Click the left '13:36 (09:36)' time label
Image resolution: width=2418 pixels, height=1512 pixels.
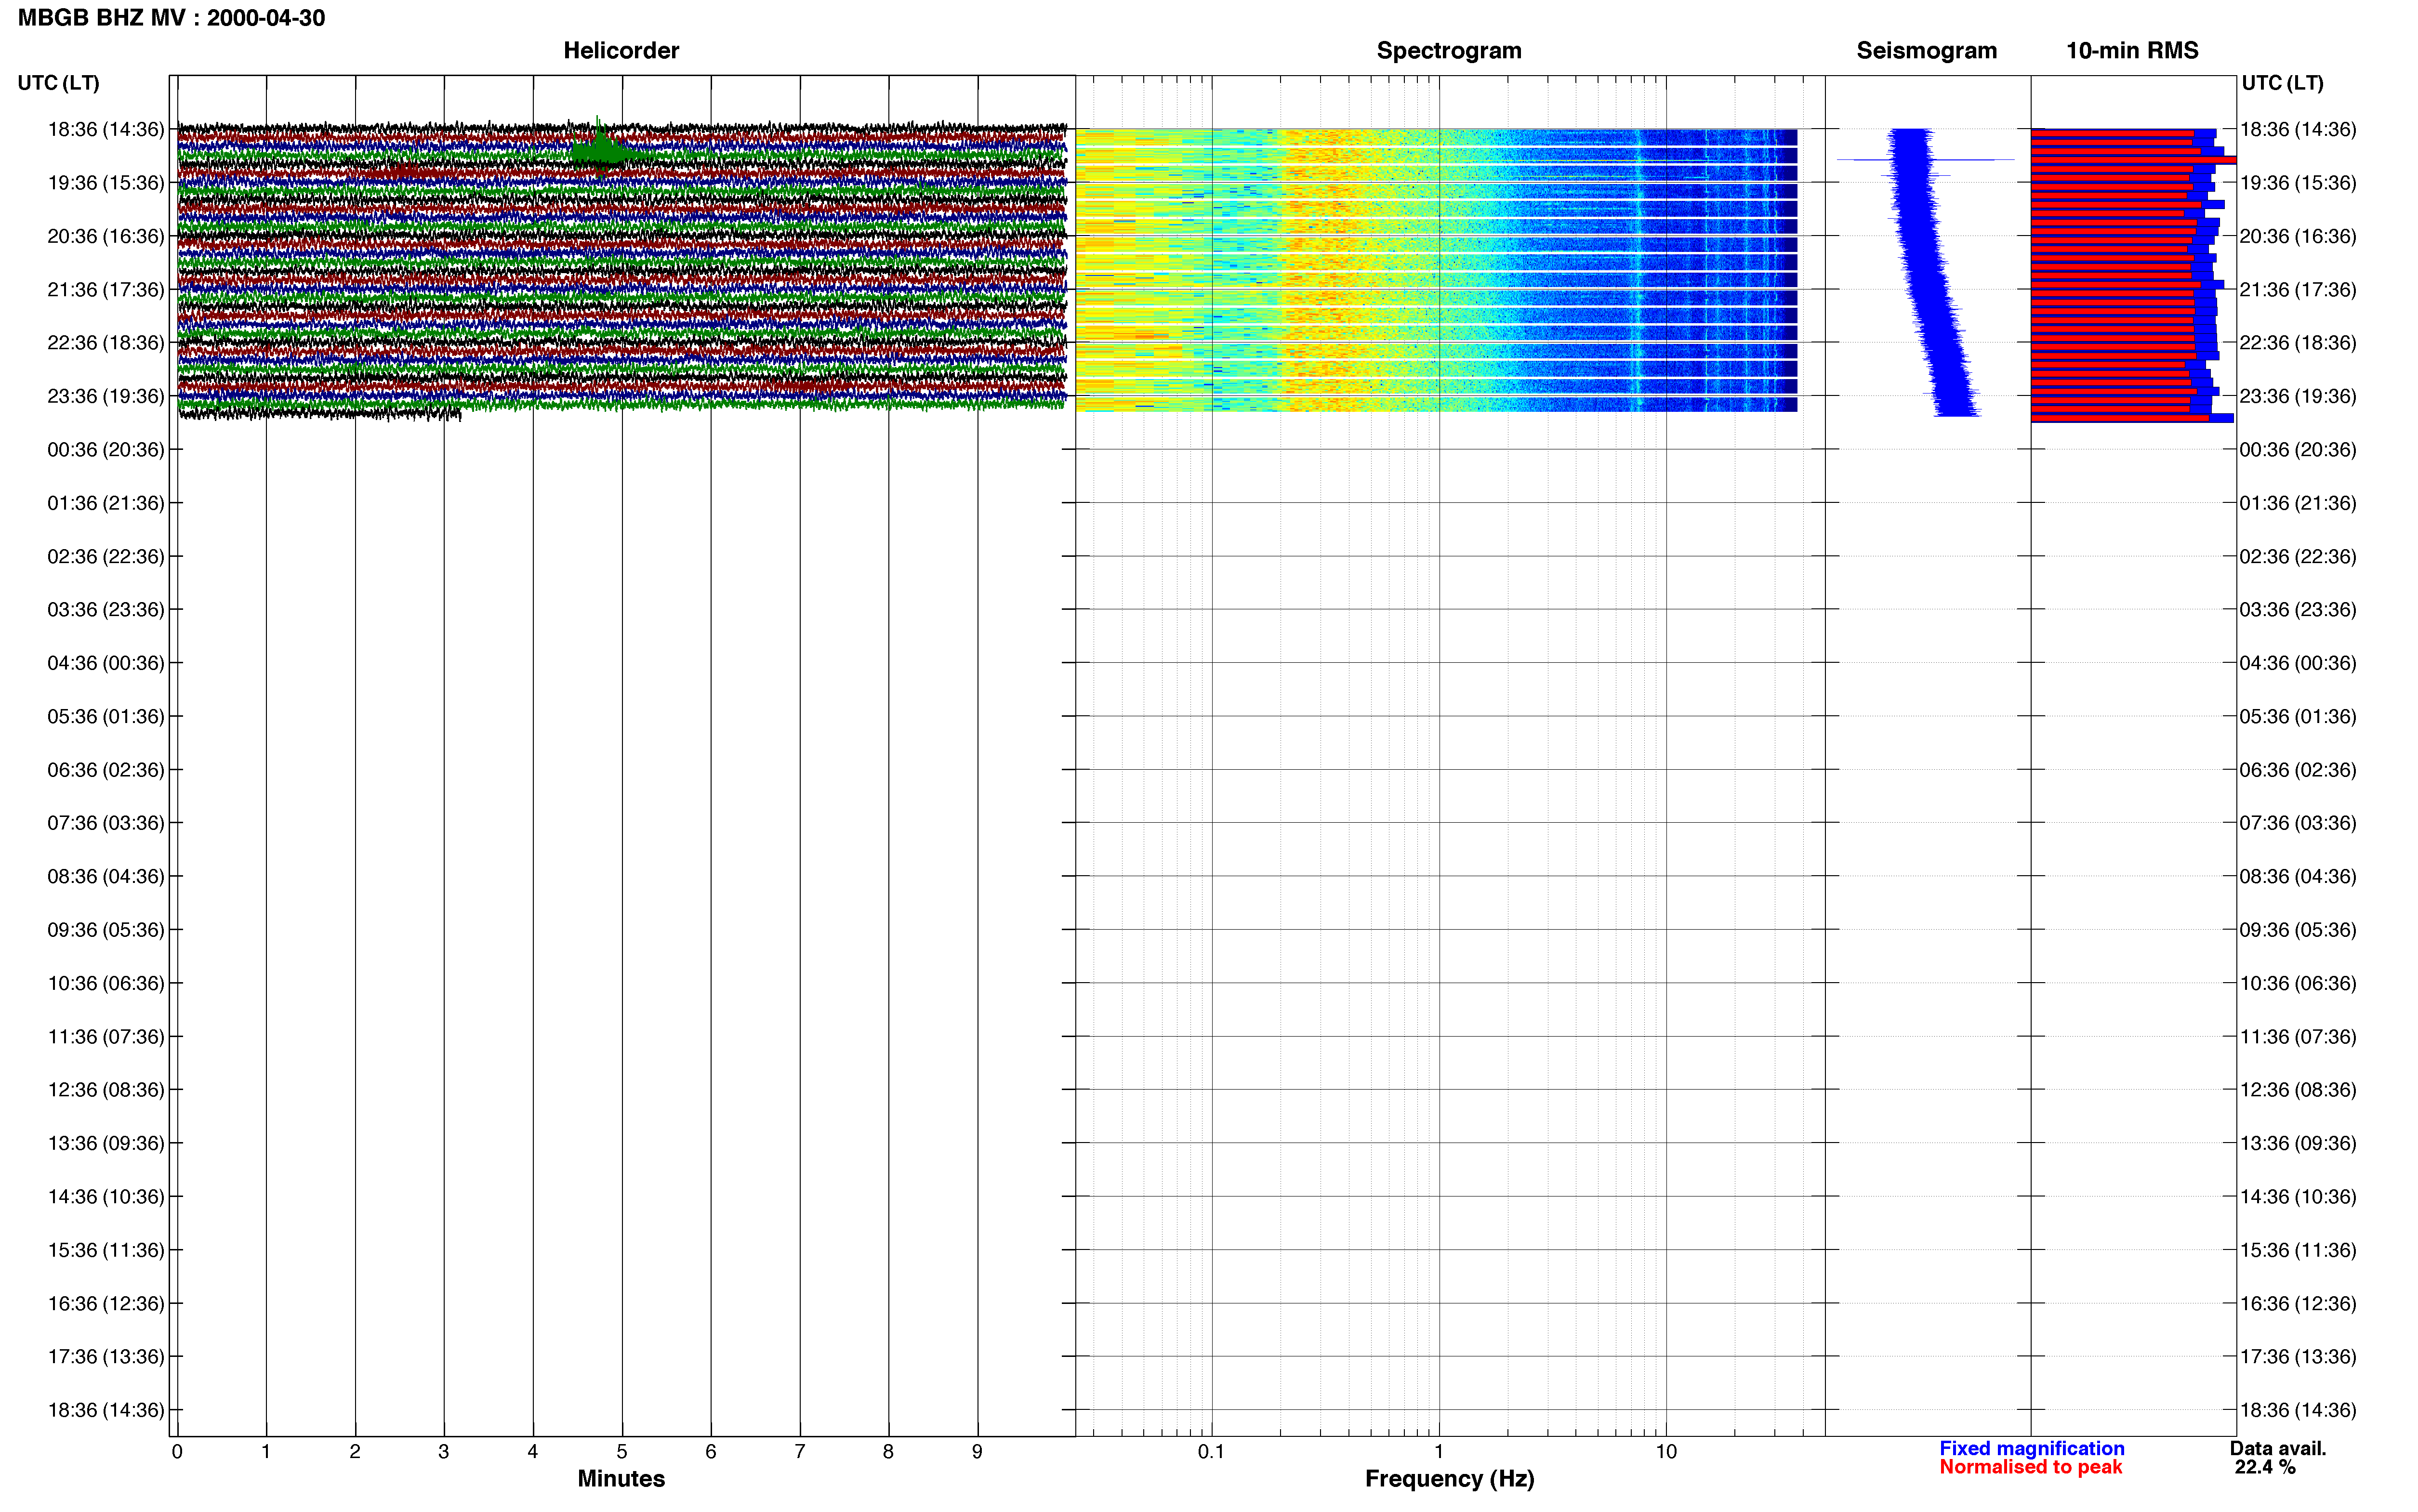(106, 1143)
